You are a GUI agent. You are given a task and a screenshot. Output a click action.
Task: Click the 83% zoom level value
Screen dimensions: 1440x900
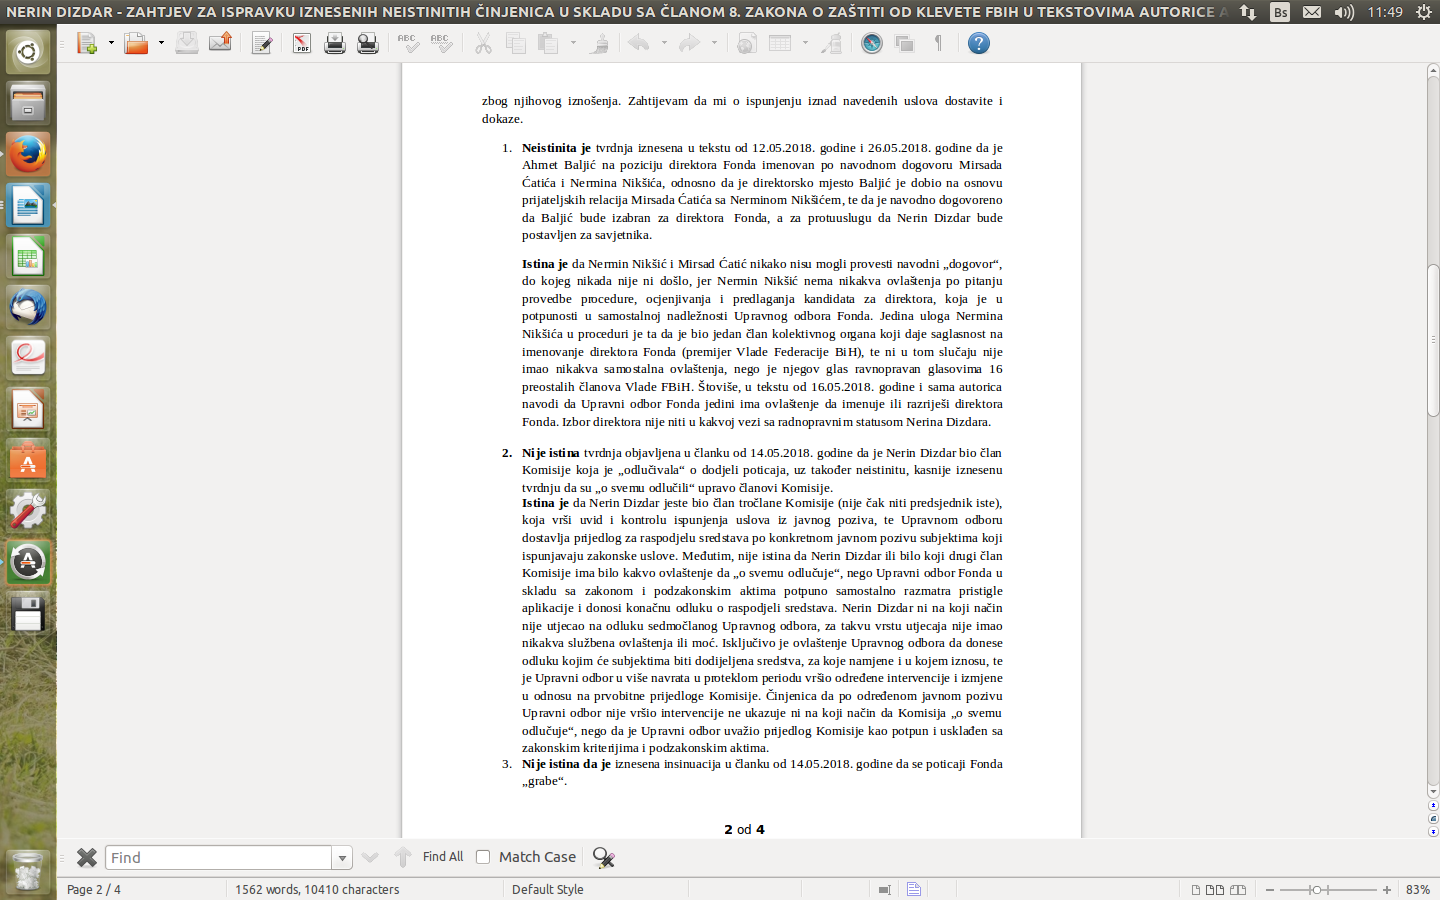pos(1417,889)
